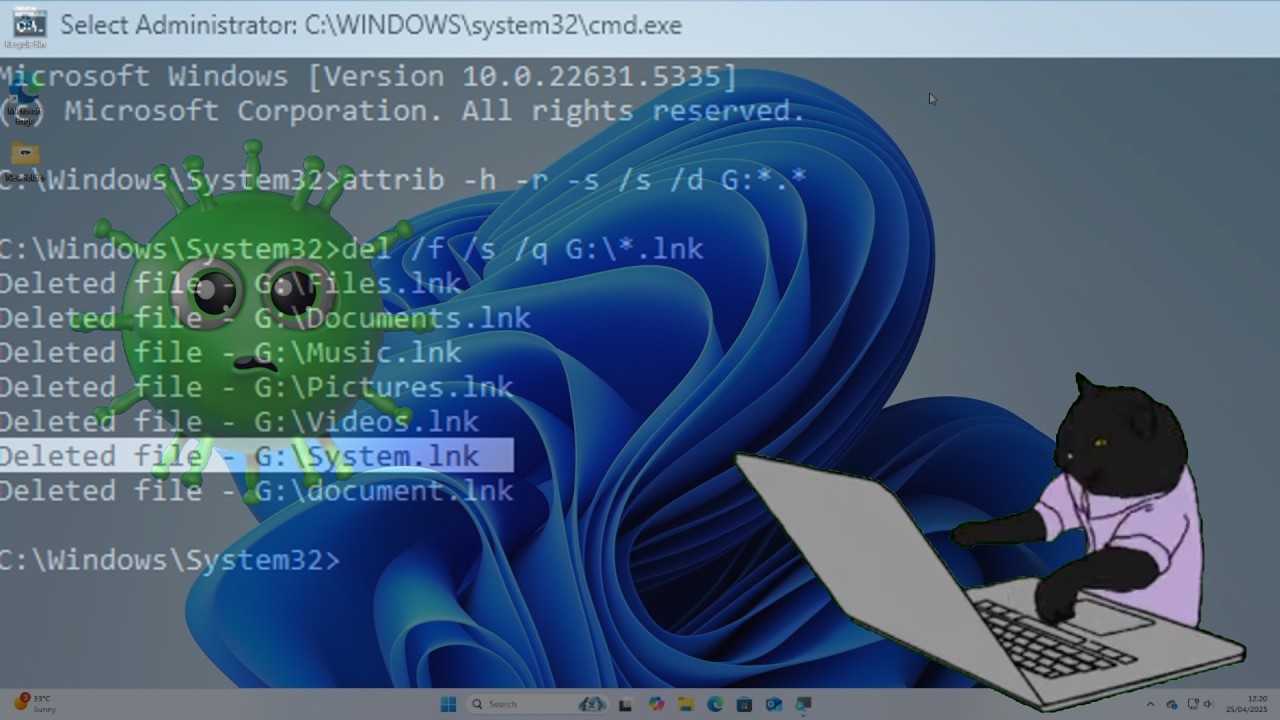
Task: Open Microsoft Store from the taskbar
Action: point(744,704)
